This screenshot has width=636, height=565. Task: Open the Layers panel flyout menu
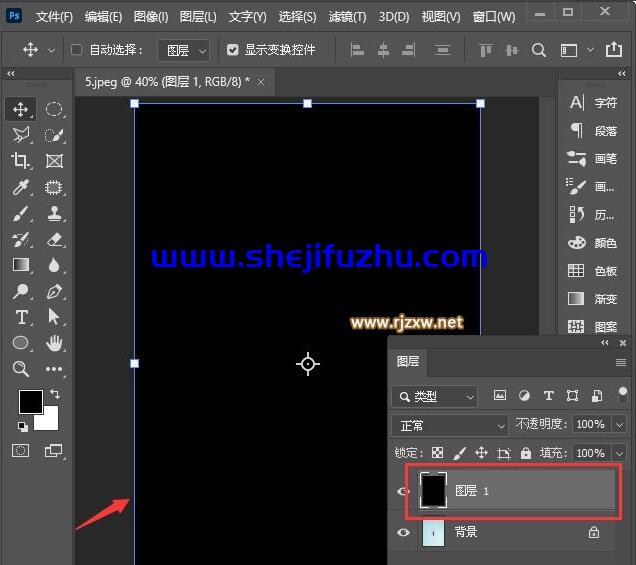pyautogui.click(x=621, y=362)
